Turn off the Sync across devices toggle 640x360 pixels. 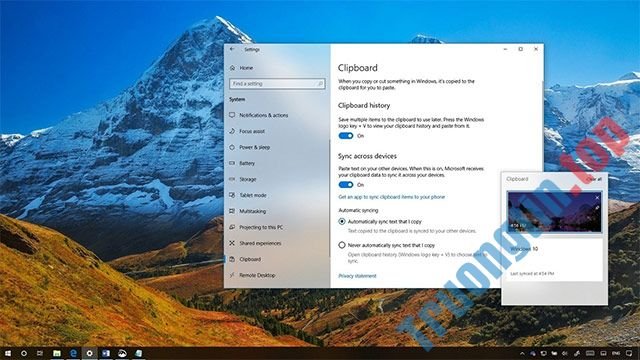(346, 185)
